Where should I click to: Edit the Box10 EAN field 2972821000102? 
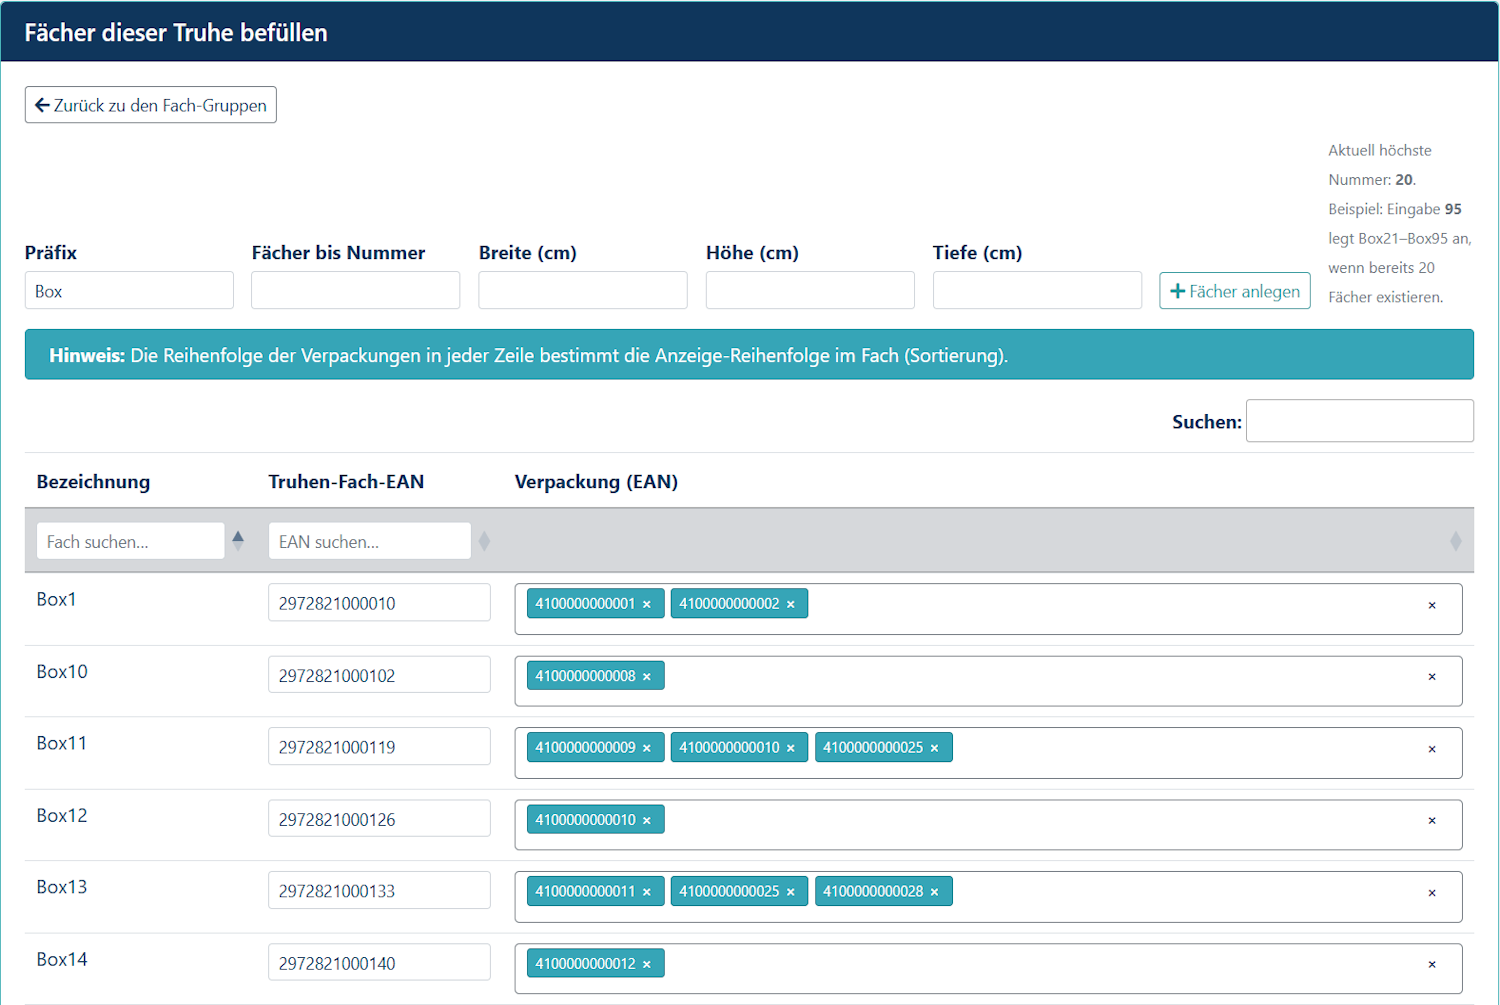tap(379, 675)
